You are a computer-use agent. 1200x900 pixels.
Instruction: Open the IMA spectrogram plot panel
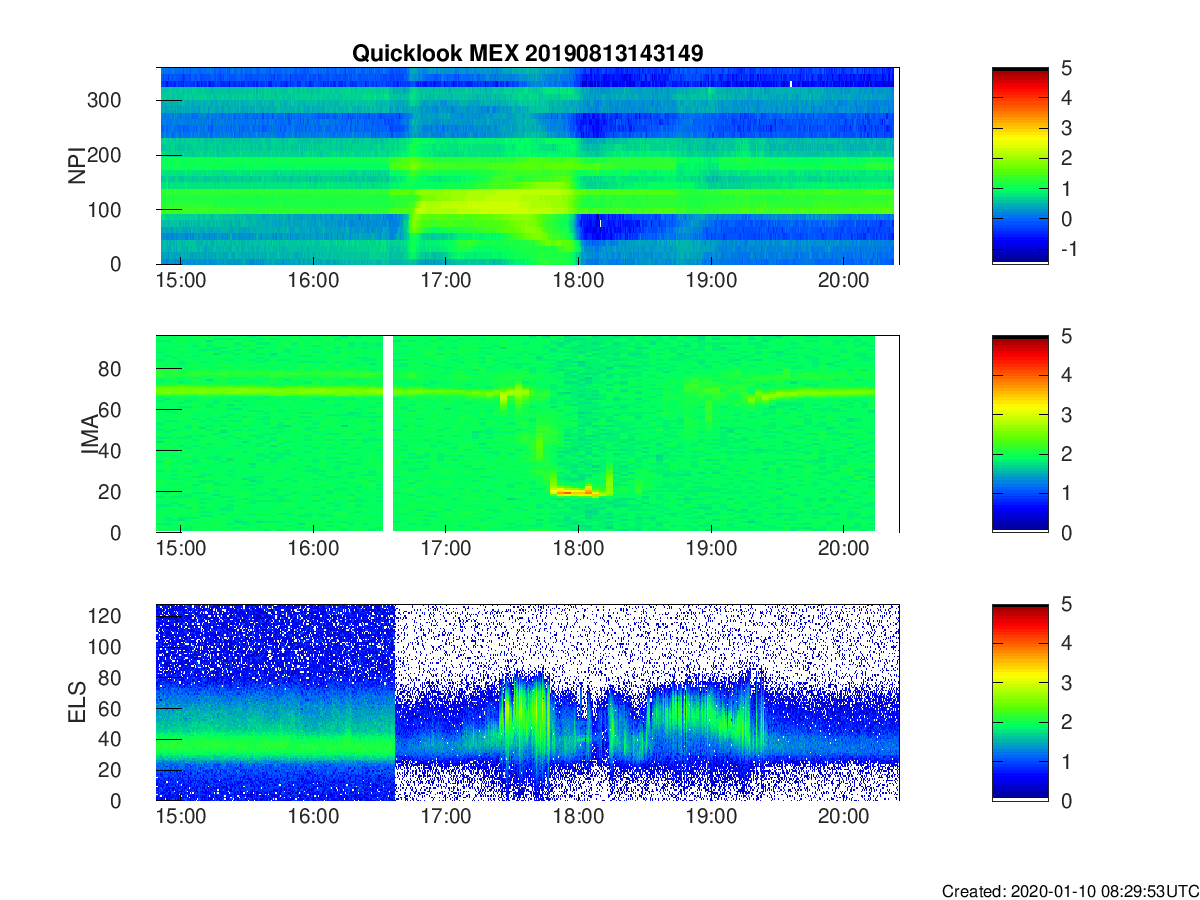528,434
